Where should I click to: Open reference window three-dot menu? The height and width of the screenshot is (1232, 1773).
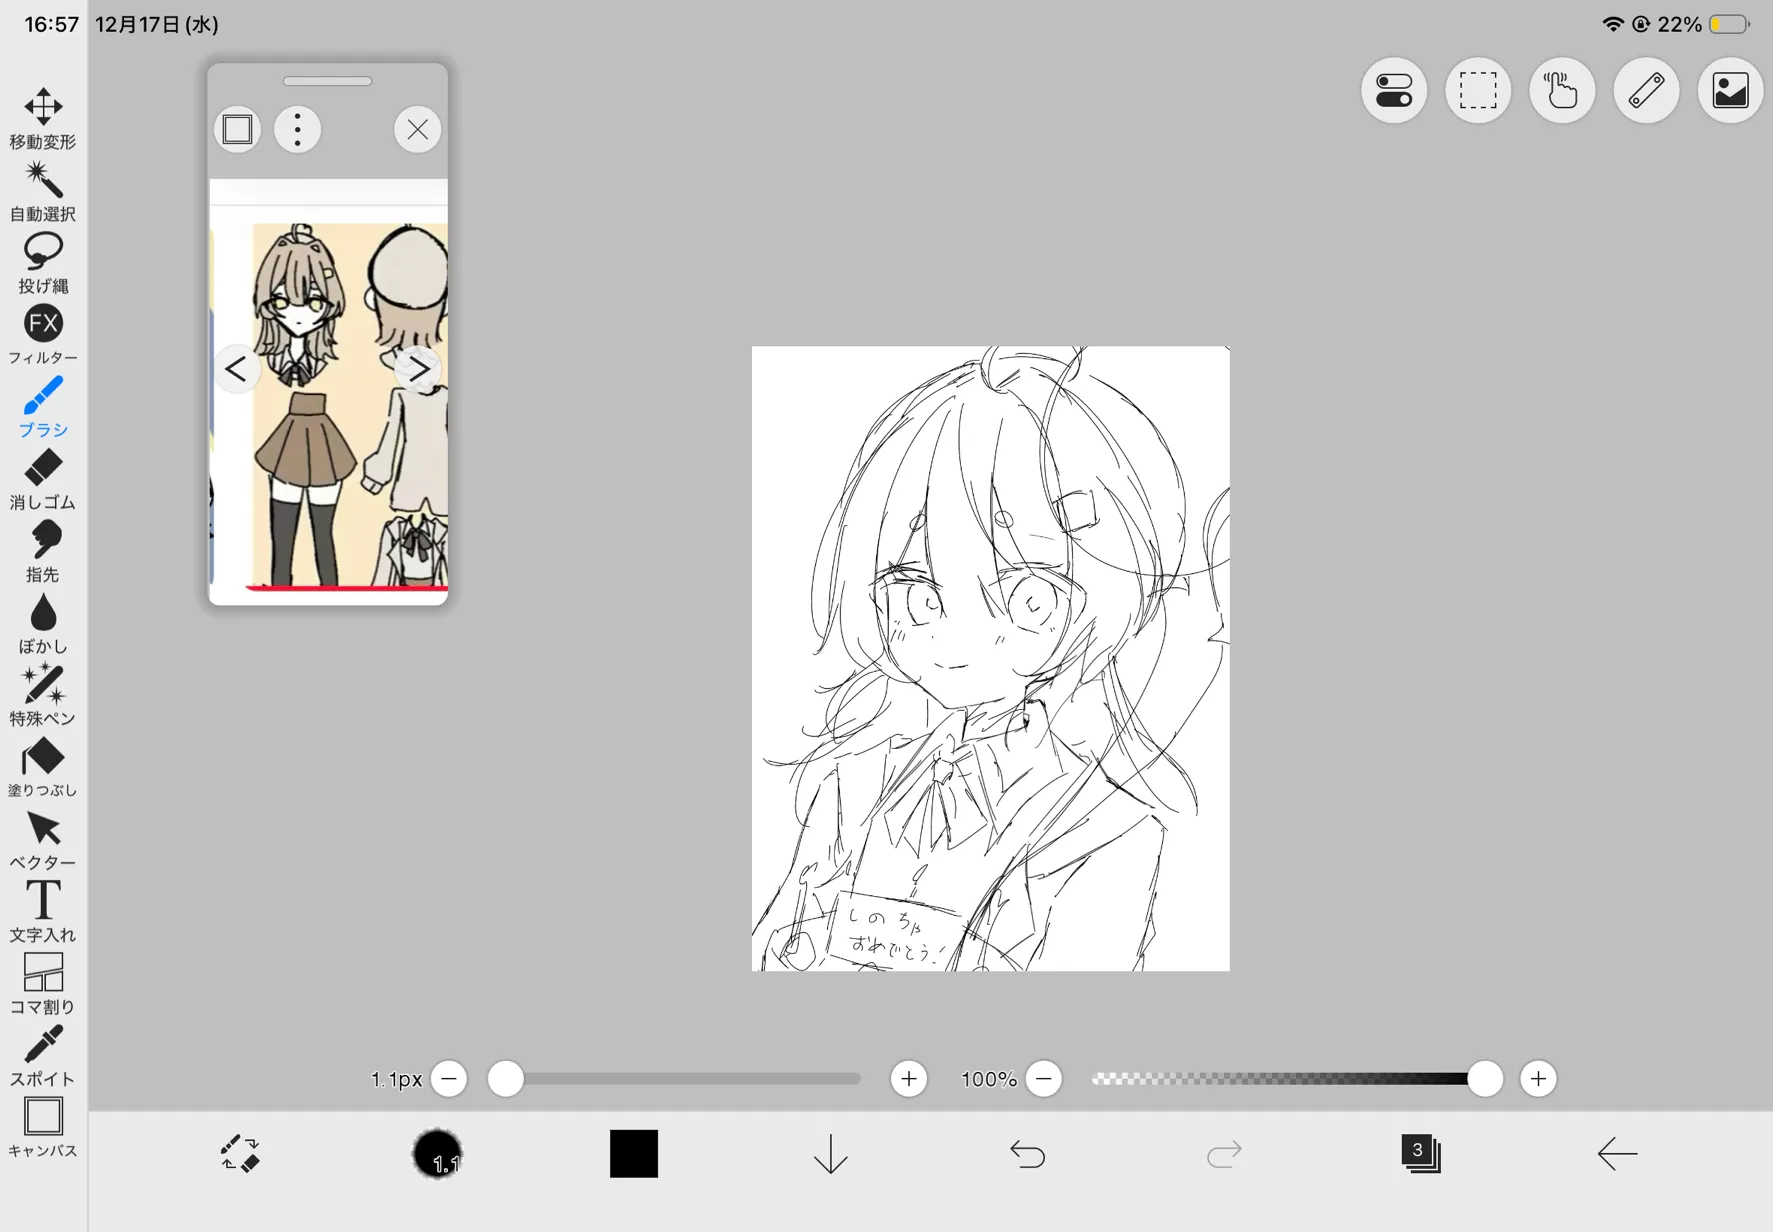tap(297, 129)
